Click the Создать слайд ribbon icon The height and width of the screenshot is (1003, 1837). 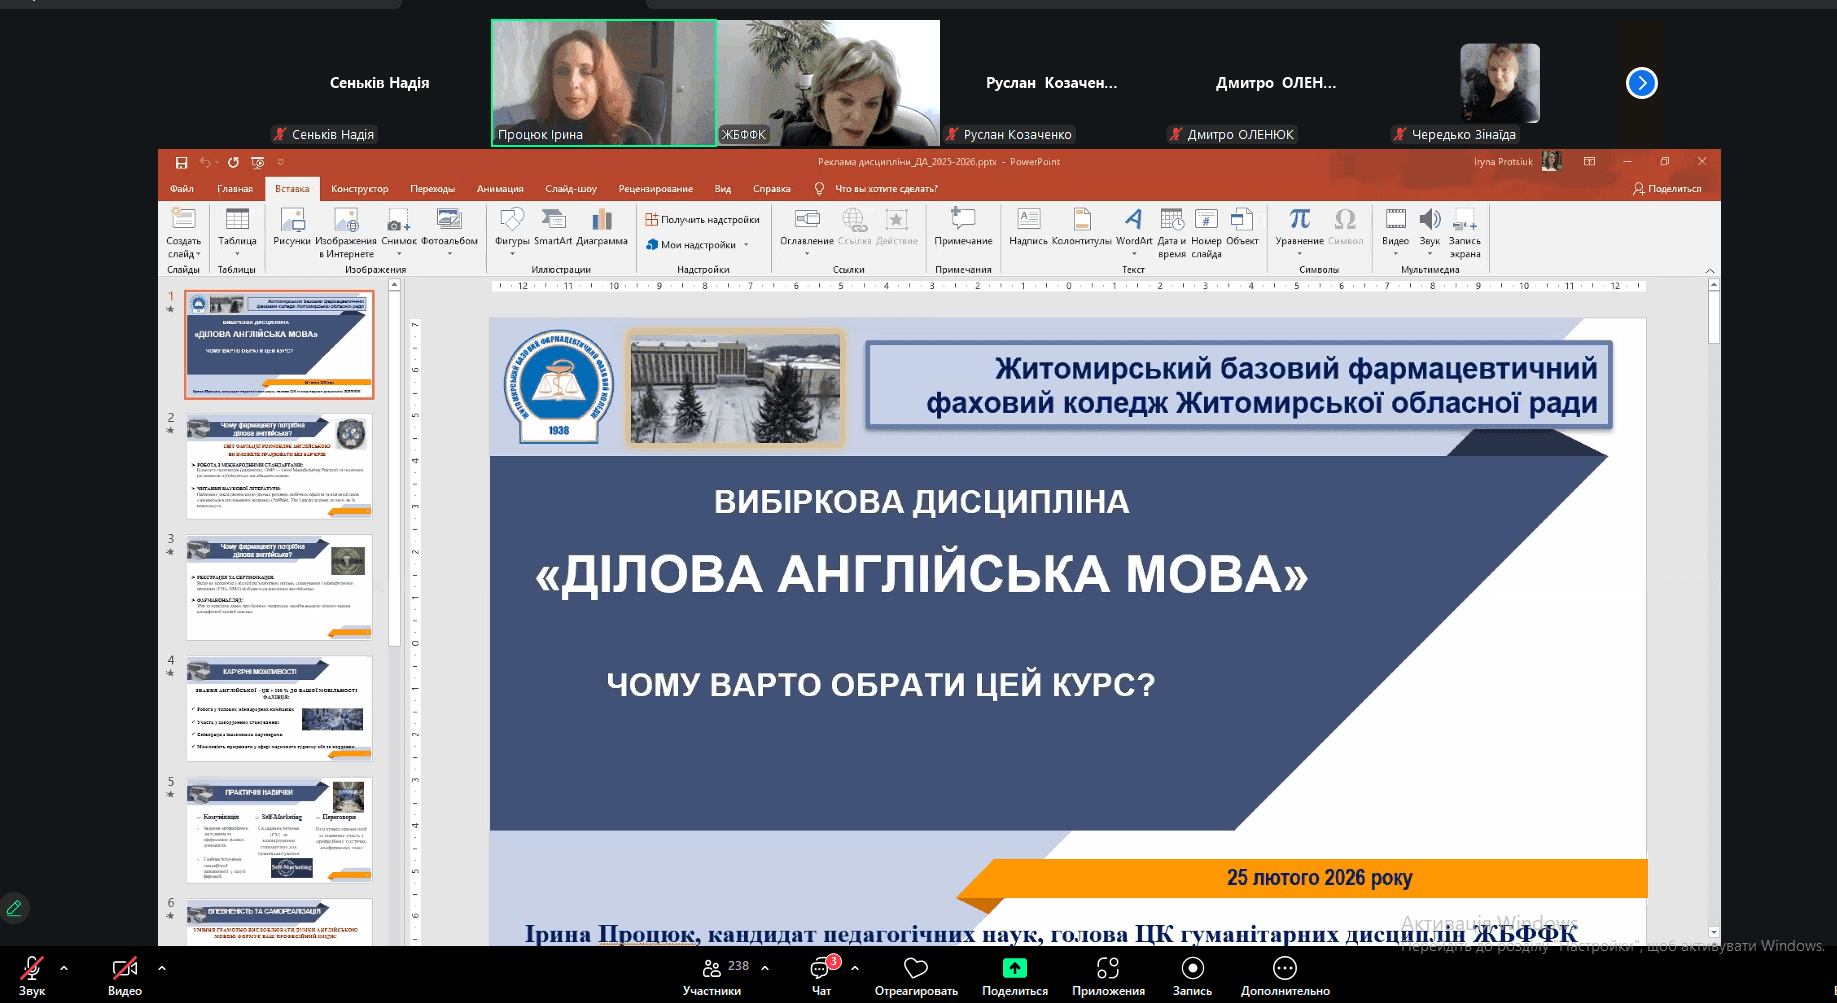click(x=183, y=232)
